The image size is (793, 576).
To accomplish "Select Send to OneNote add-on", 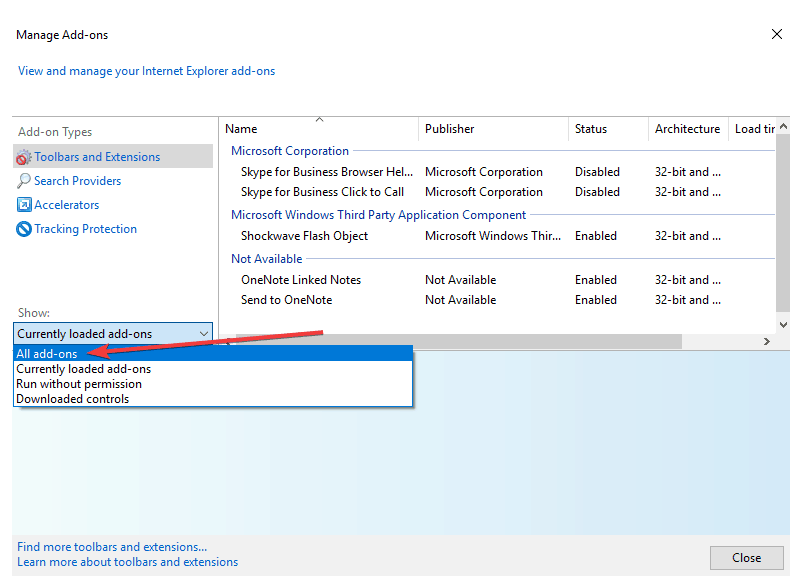I will click(x=498, y=300).
